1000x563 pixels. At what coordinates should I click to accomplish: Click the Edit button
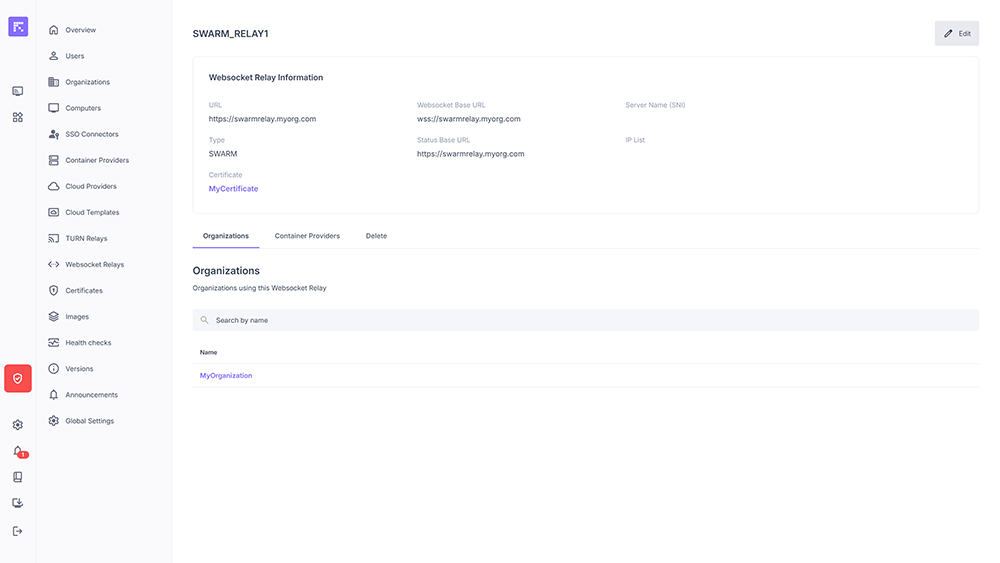click(956, 33)
